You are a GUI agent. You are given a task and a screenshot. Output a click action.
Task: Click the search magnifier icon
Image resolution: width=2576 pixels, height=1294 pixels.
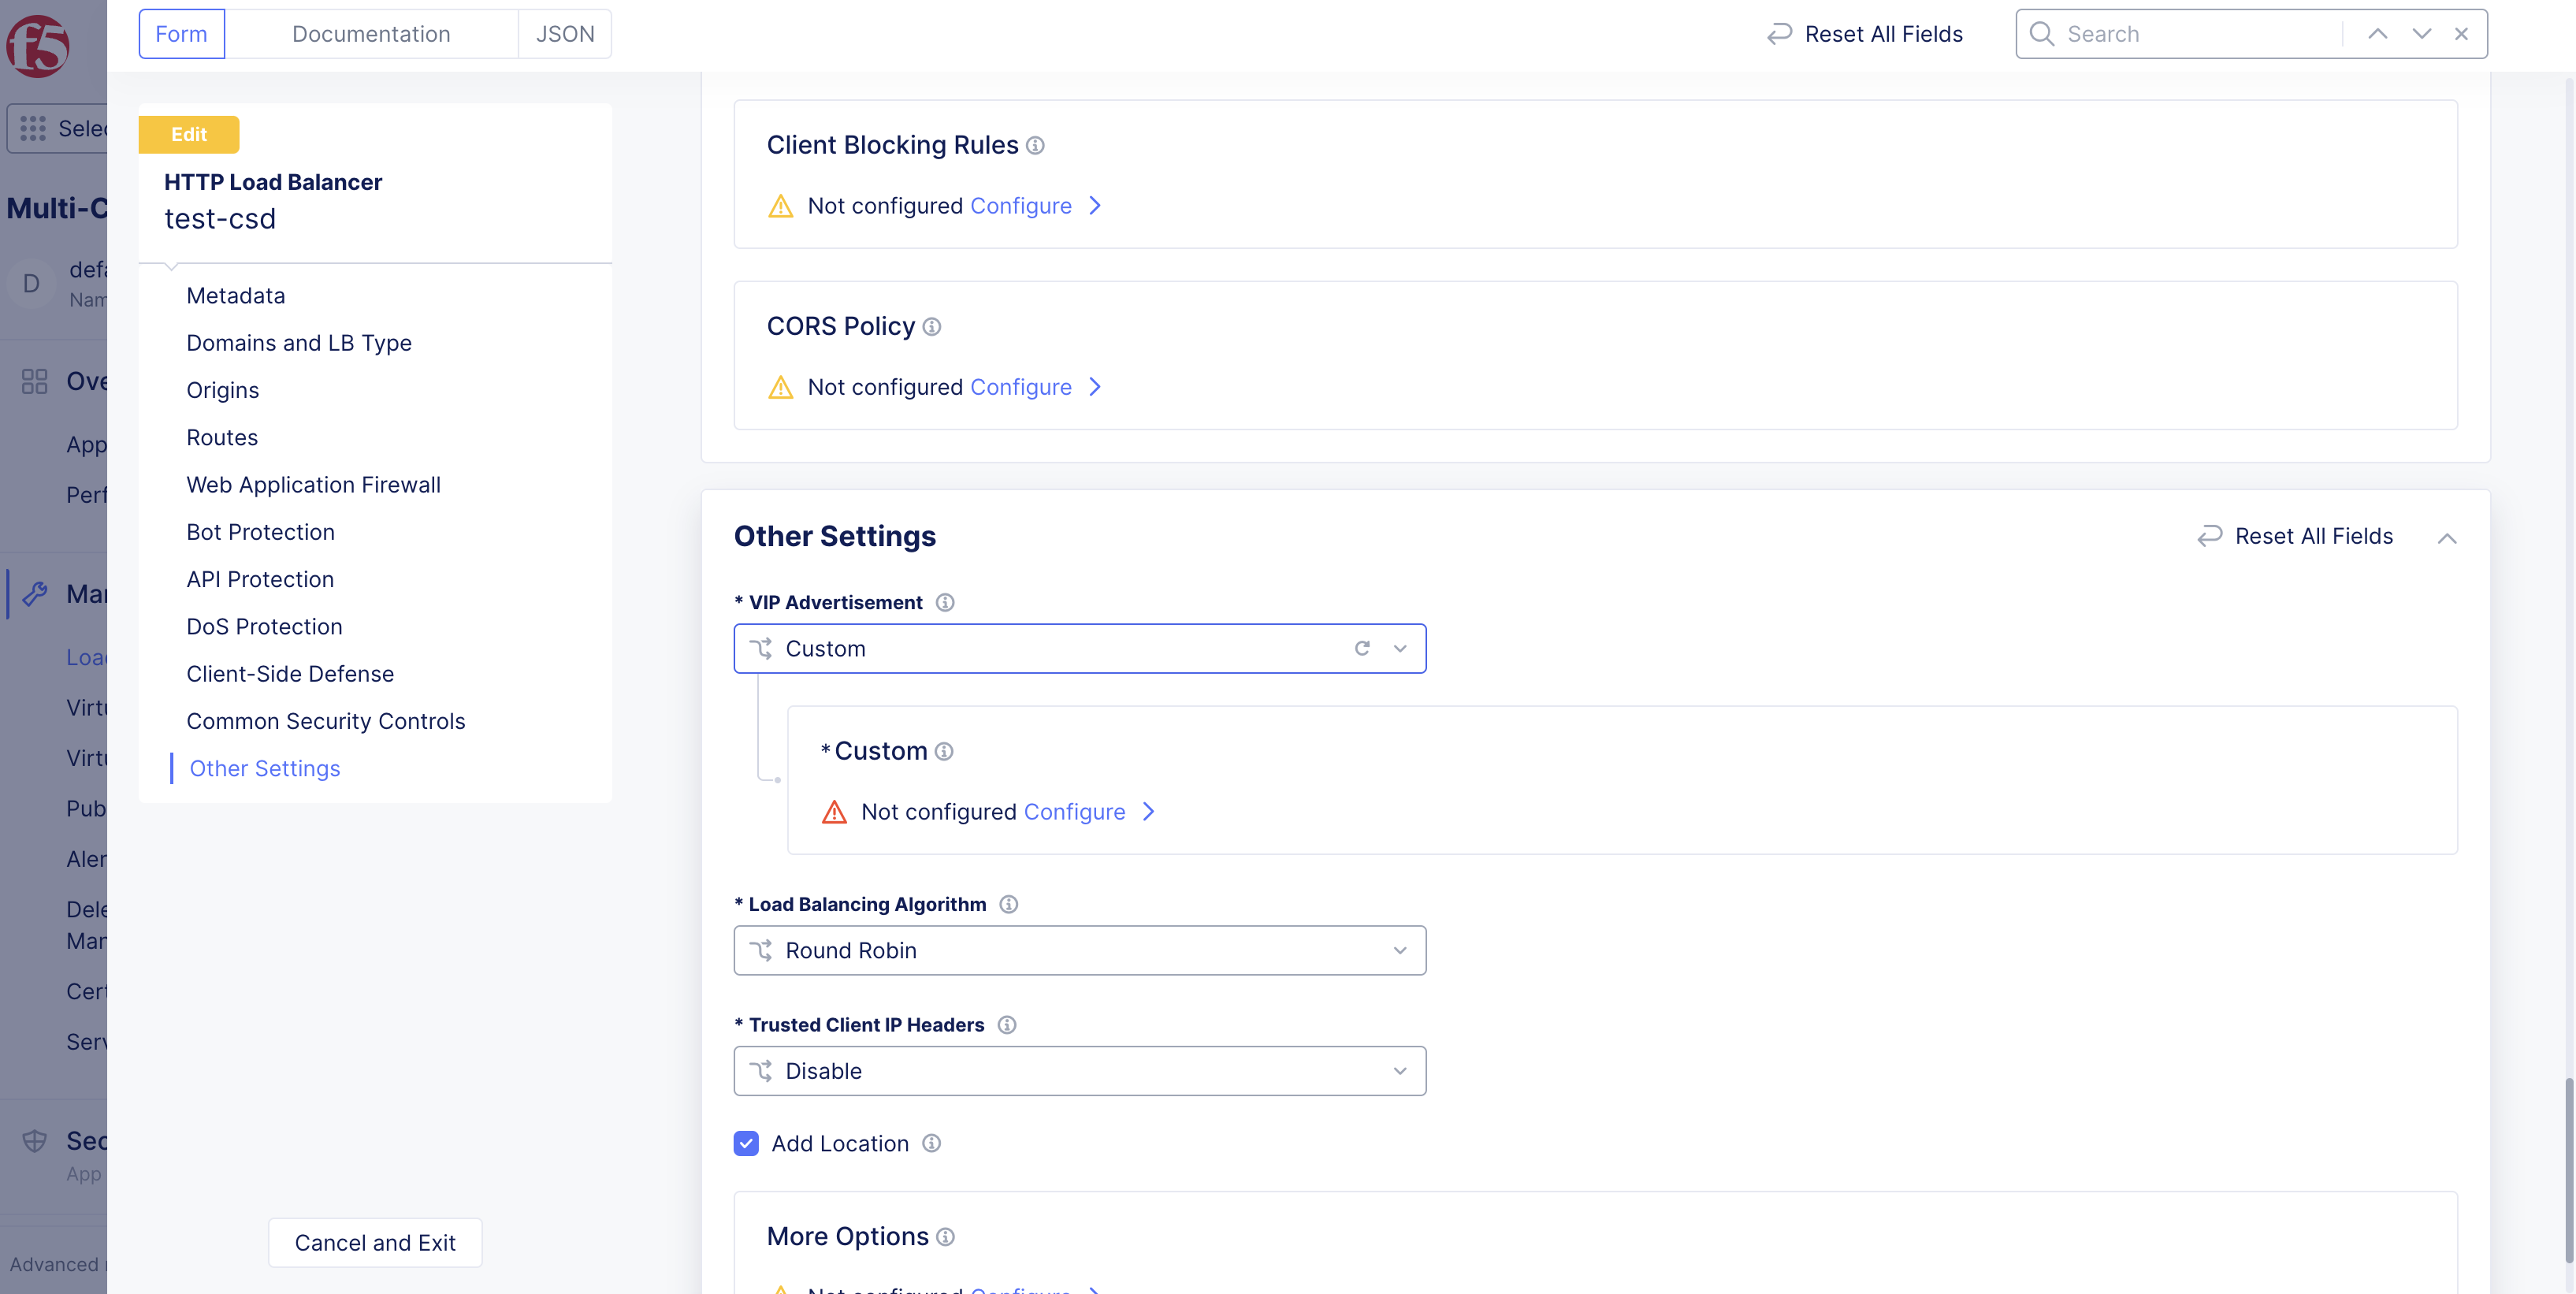[2042, 34]
